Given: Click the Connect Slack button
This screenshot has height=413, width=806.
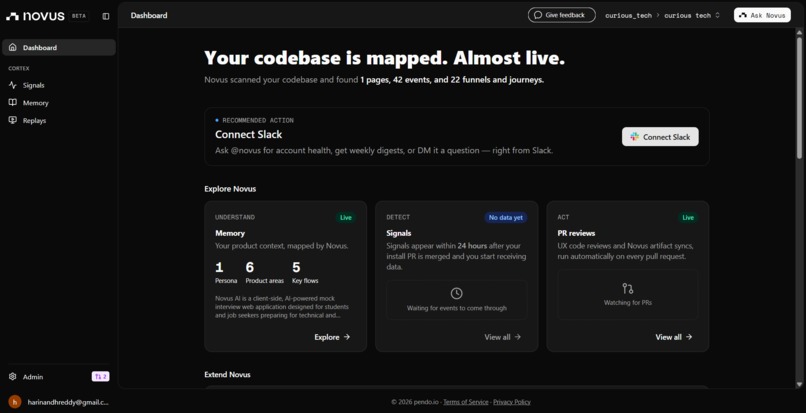Looking at the screenshot, I should click(x=660, y=137).
